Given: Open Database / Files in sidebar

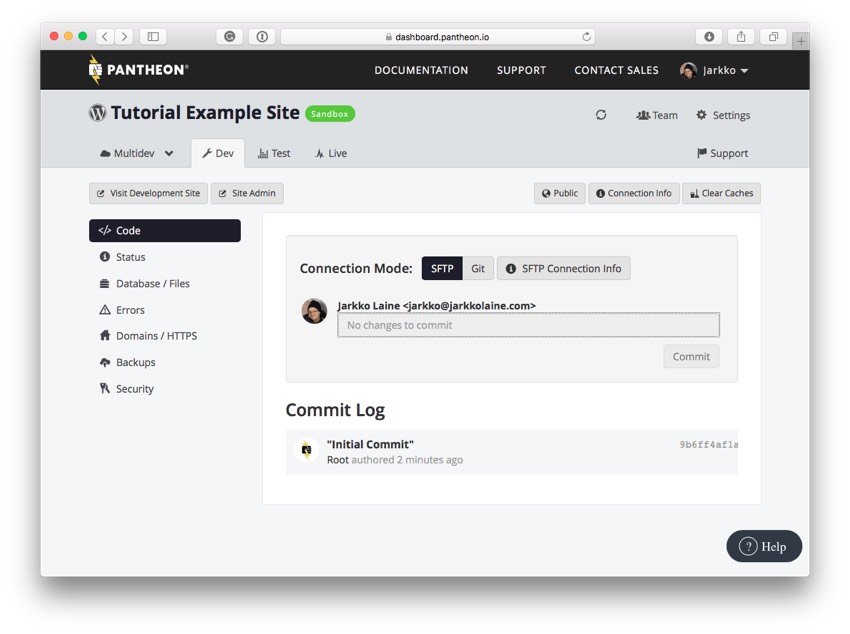Looking at the screenshot, I should click(152, 284).
